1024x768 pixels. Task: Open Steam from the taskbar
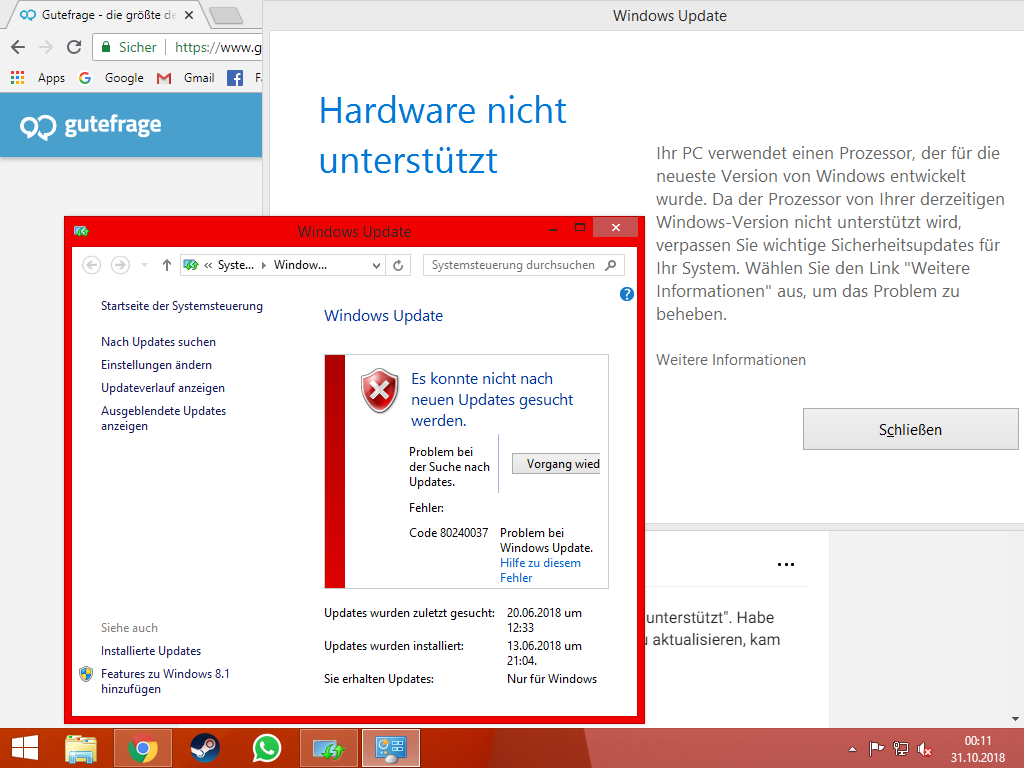205,748
